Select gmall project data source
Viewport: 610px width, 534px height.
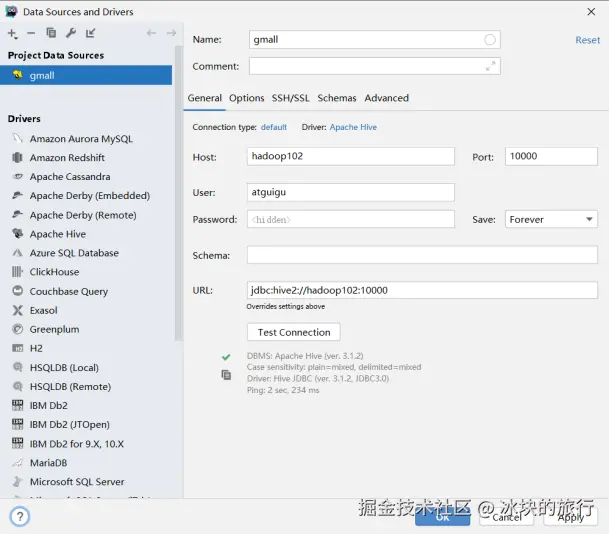[86, 75]
